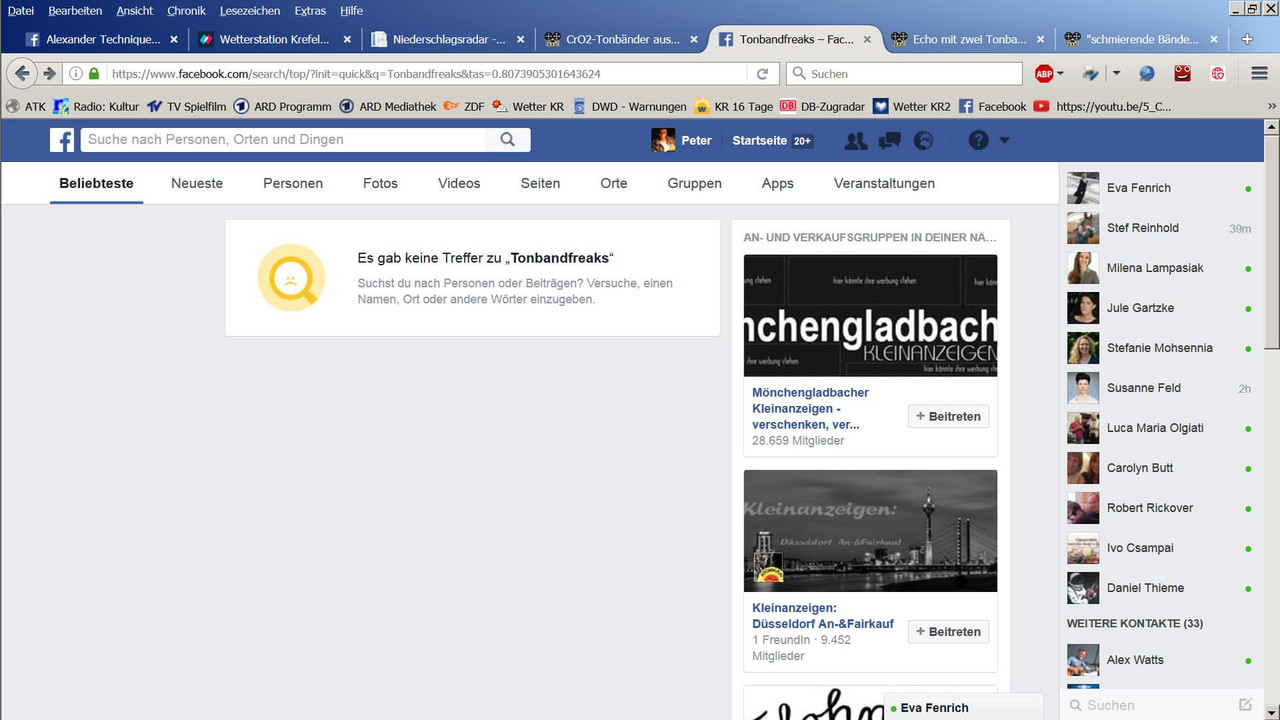Open the Firefox hamburger menu
1280x720 pixels.
click(x=1259, y=73)
